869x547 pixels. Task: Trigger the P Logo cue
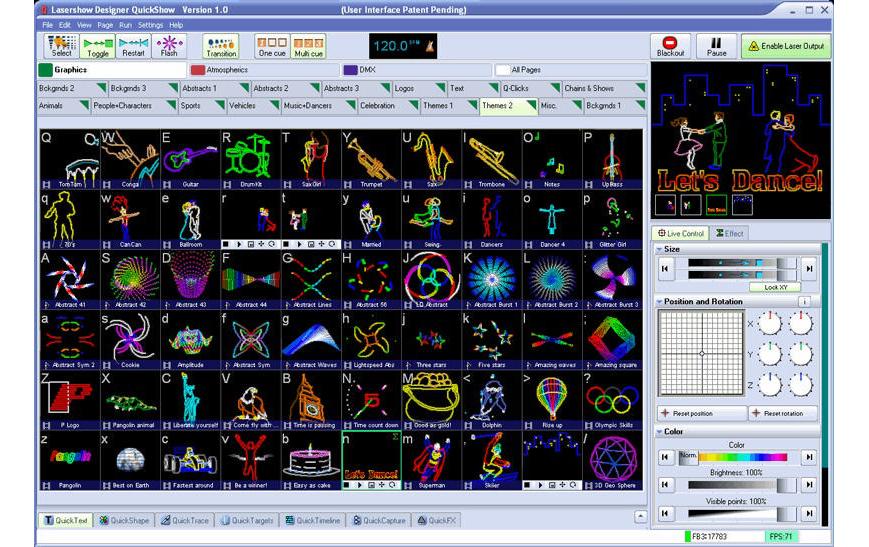click(x=69, y=400)
